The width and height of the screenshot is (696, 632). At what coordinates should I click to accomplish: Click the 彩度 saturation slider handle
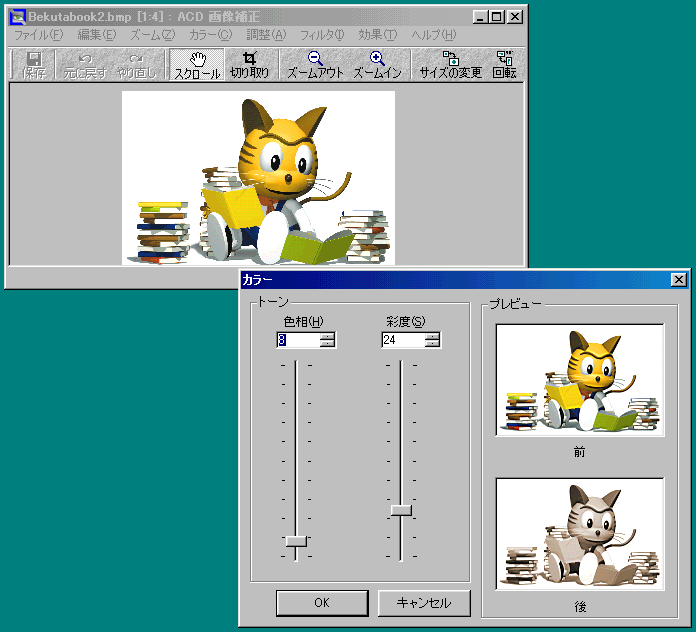click(401, 510)
